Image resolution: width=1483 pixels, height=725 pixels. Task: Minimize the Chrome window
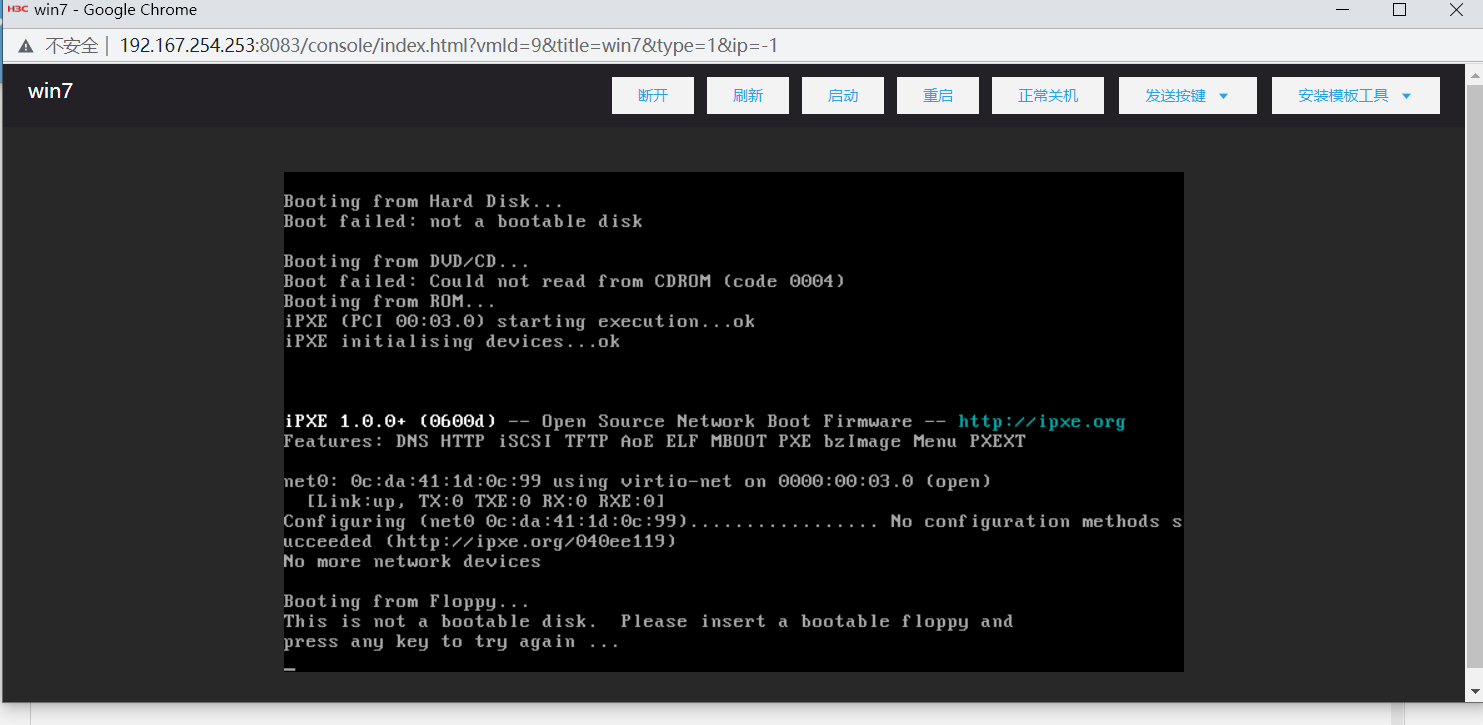tap(1343, 10)
